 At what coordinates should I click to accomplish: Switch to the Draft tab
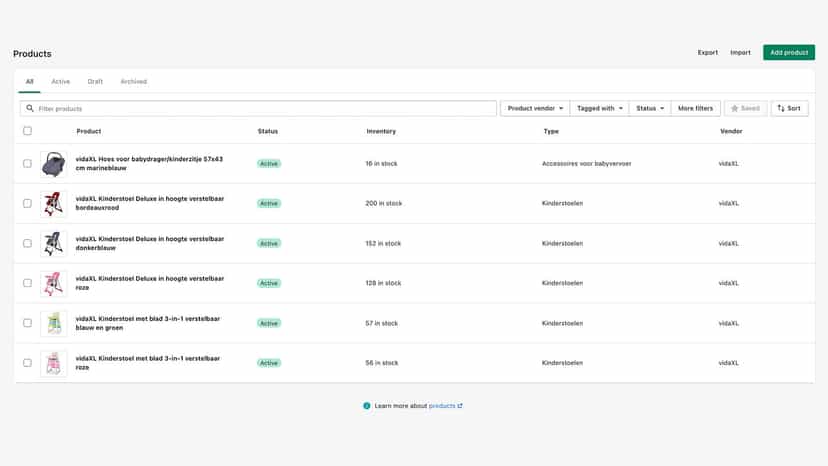(x=95, y=81)
